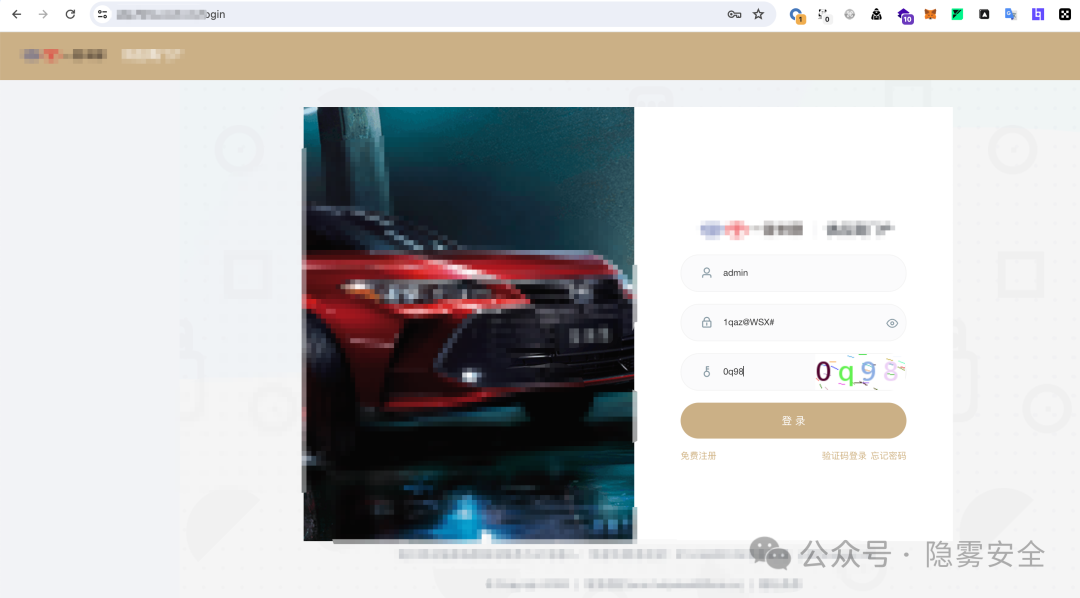This screenshot has width=1080, height=598.
Task: Reload the login page
Action: [x=70, y=14]
